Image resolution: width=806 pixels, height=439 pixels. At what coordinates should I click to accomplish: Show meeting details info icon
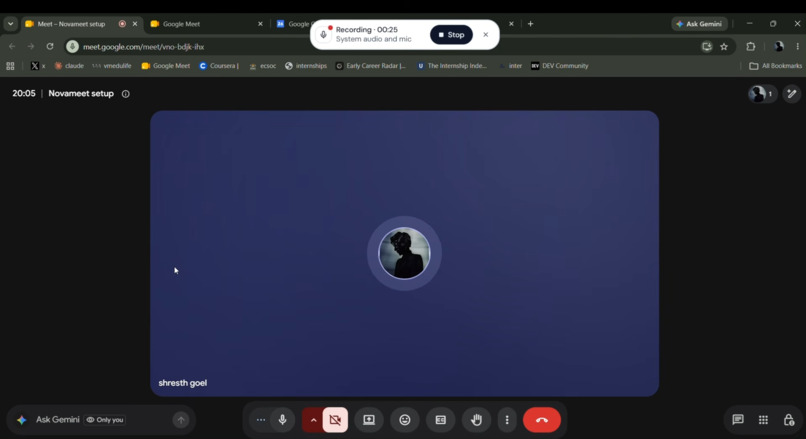tap(125, 94)
